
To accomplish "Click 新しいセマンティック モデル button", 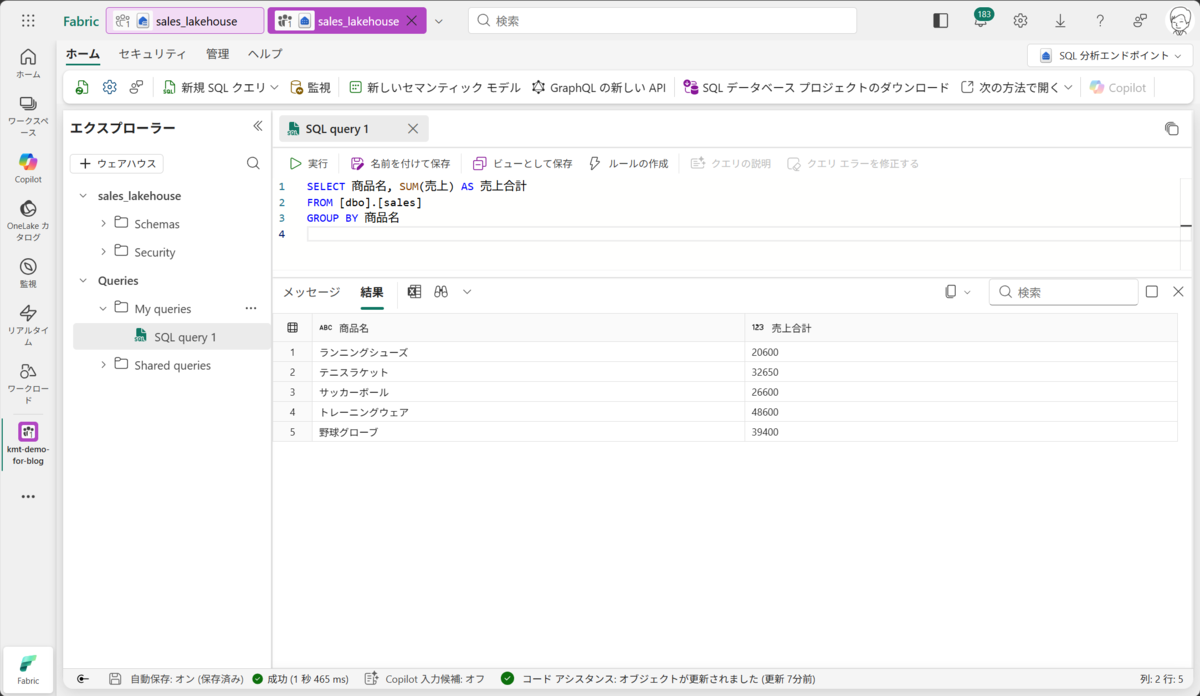I will pyautogui.click(x=435, y=88).
